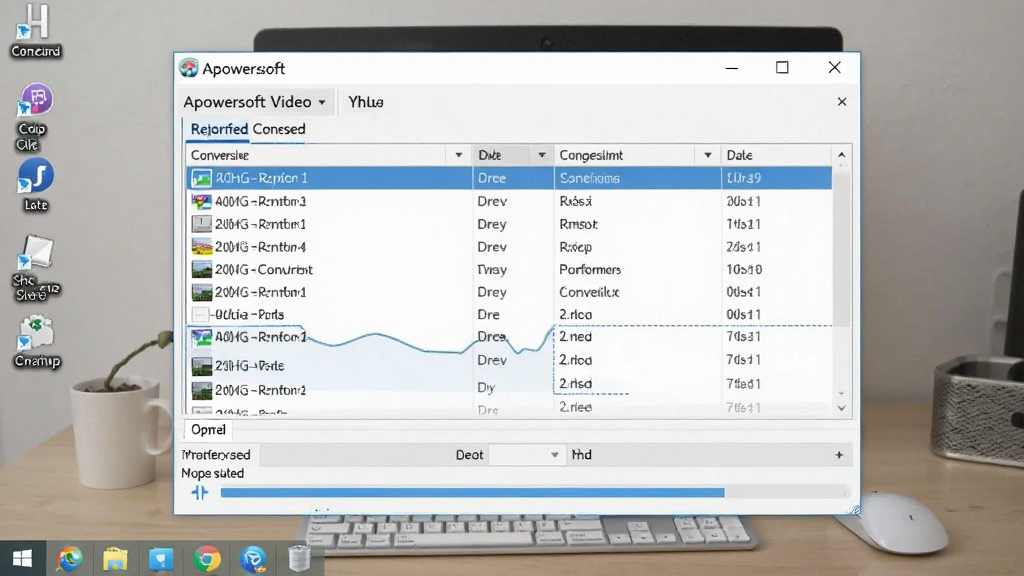Minimize the Apowersoft window
The height and width of the screenshot is (576, 1024).
coord(731,68)
